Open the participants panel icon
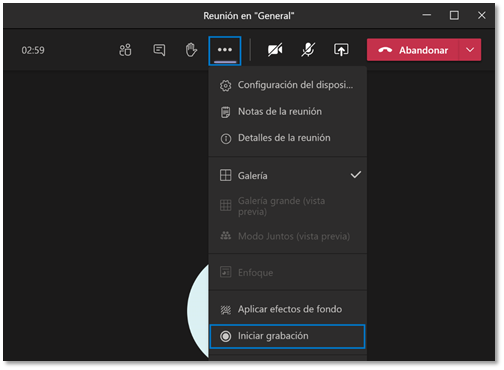Screen dimensions: 504x370 [x=125, y=50]
